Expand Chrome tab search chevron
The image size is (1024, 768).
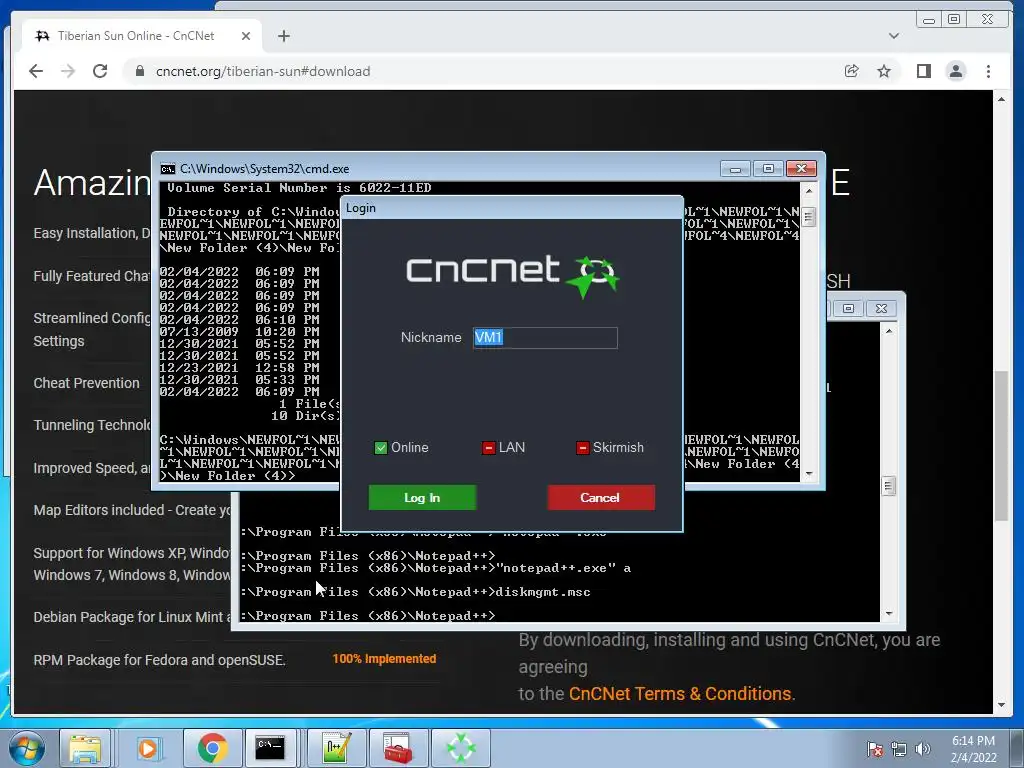(x=894, y=36)
